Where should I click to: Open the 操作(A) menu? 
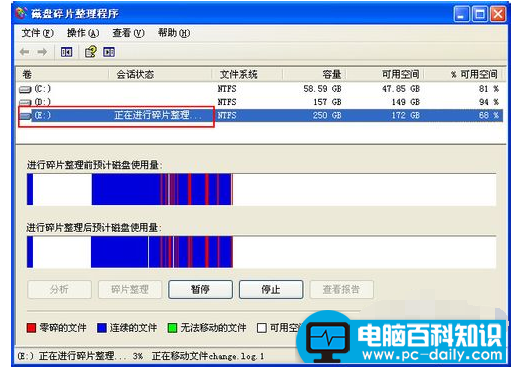(x=83, y=33)
